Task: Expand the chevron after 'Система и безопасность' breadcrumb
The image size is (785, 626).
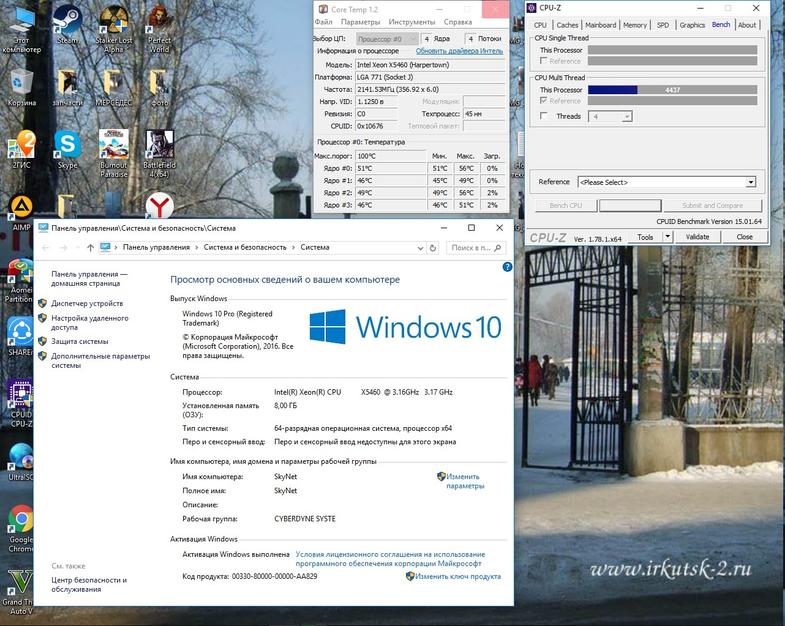Action: tap(293, 247)
